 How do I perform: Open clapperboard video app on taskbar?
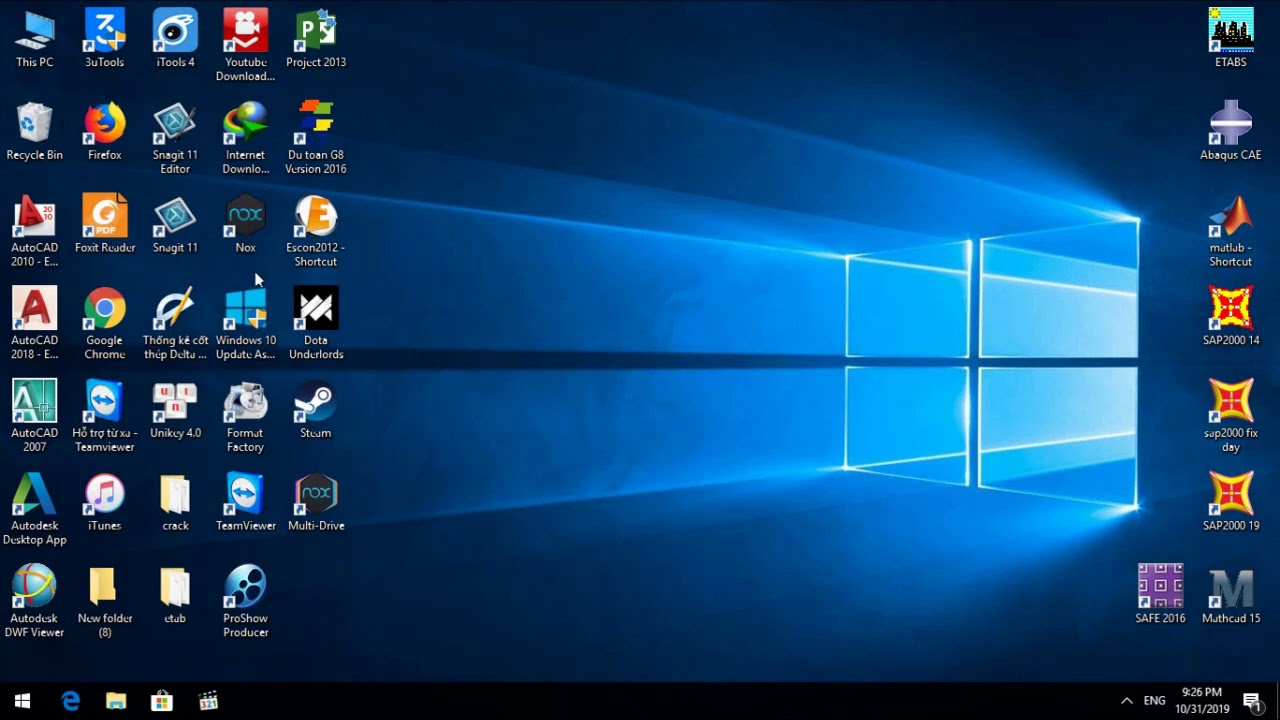pyautogui.click(x=208, y=701)
